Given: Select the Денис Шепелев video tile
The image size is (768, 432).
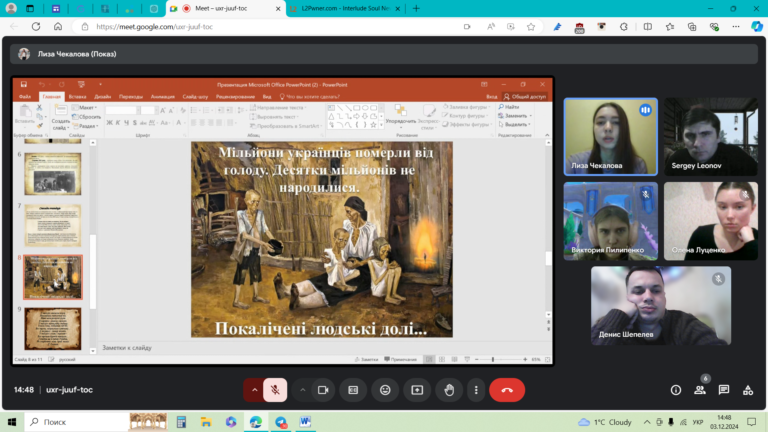Looking at the screenshot, I should (661, 306).
